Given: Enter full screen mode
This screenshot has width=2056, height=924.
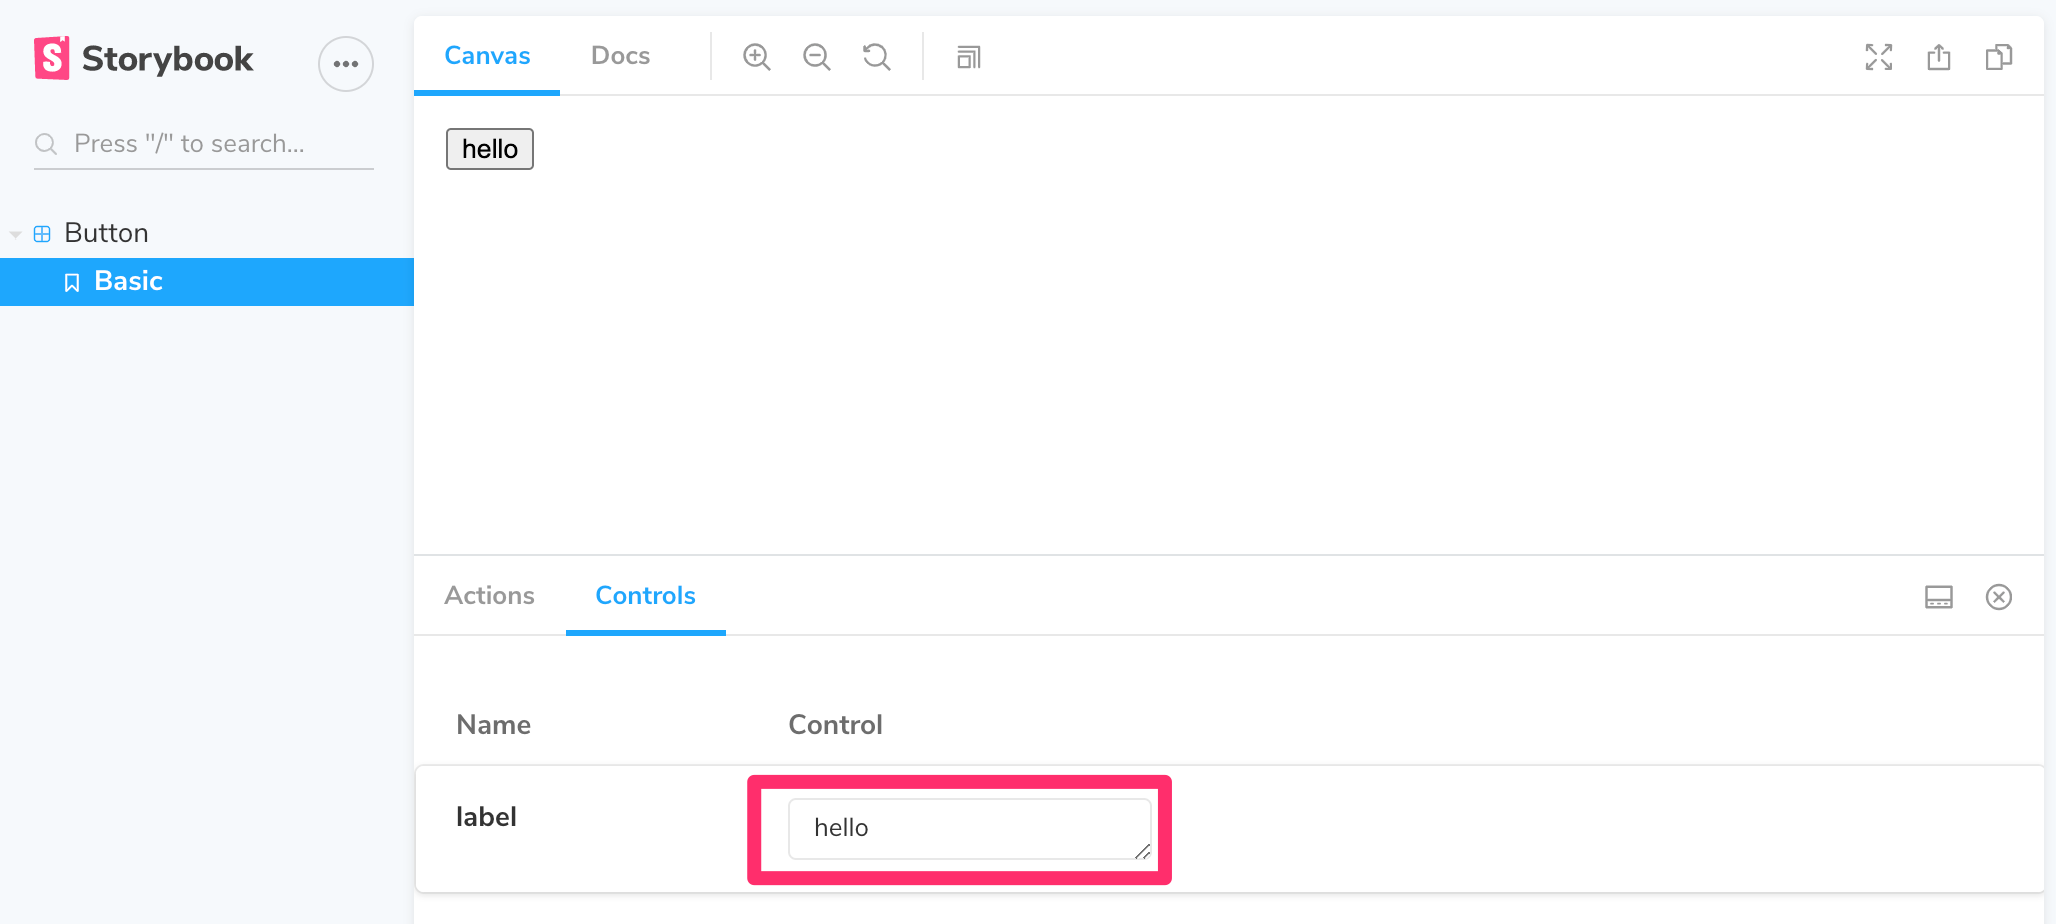Looking at the screenshot, I should (1878, 57).
